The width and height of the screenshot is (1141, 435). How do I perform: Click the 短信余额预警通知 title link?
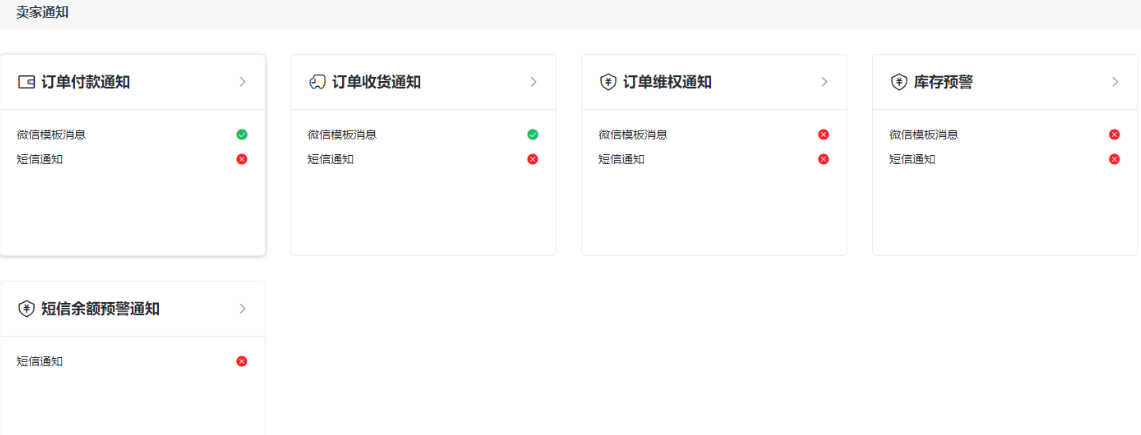(100, 309)
